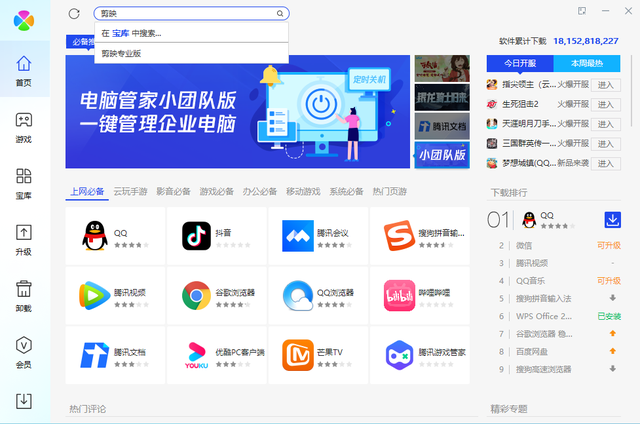Viewport: 640px width, 424px height.
Task: Click 进入 button for 指尖领主
Action: [606, 85]
